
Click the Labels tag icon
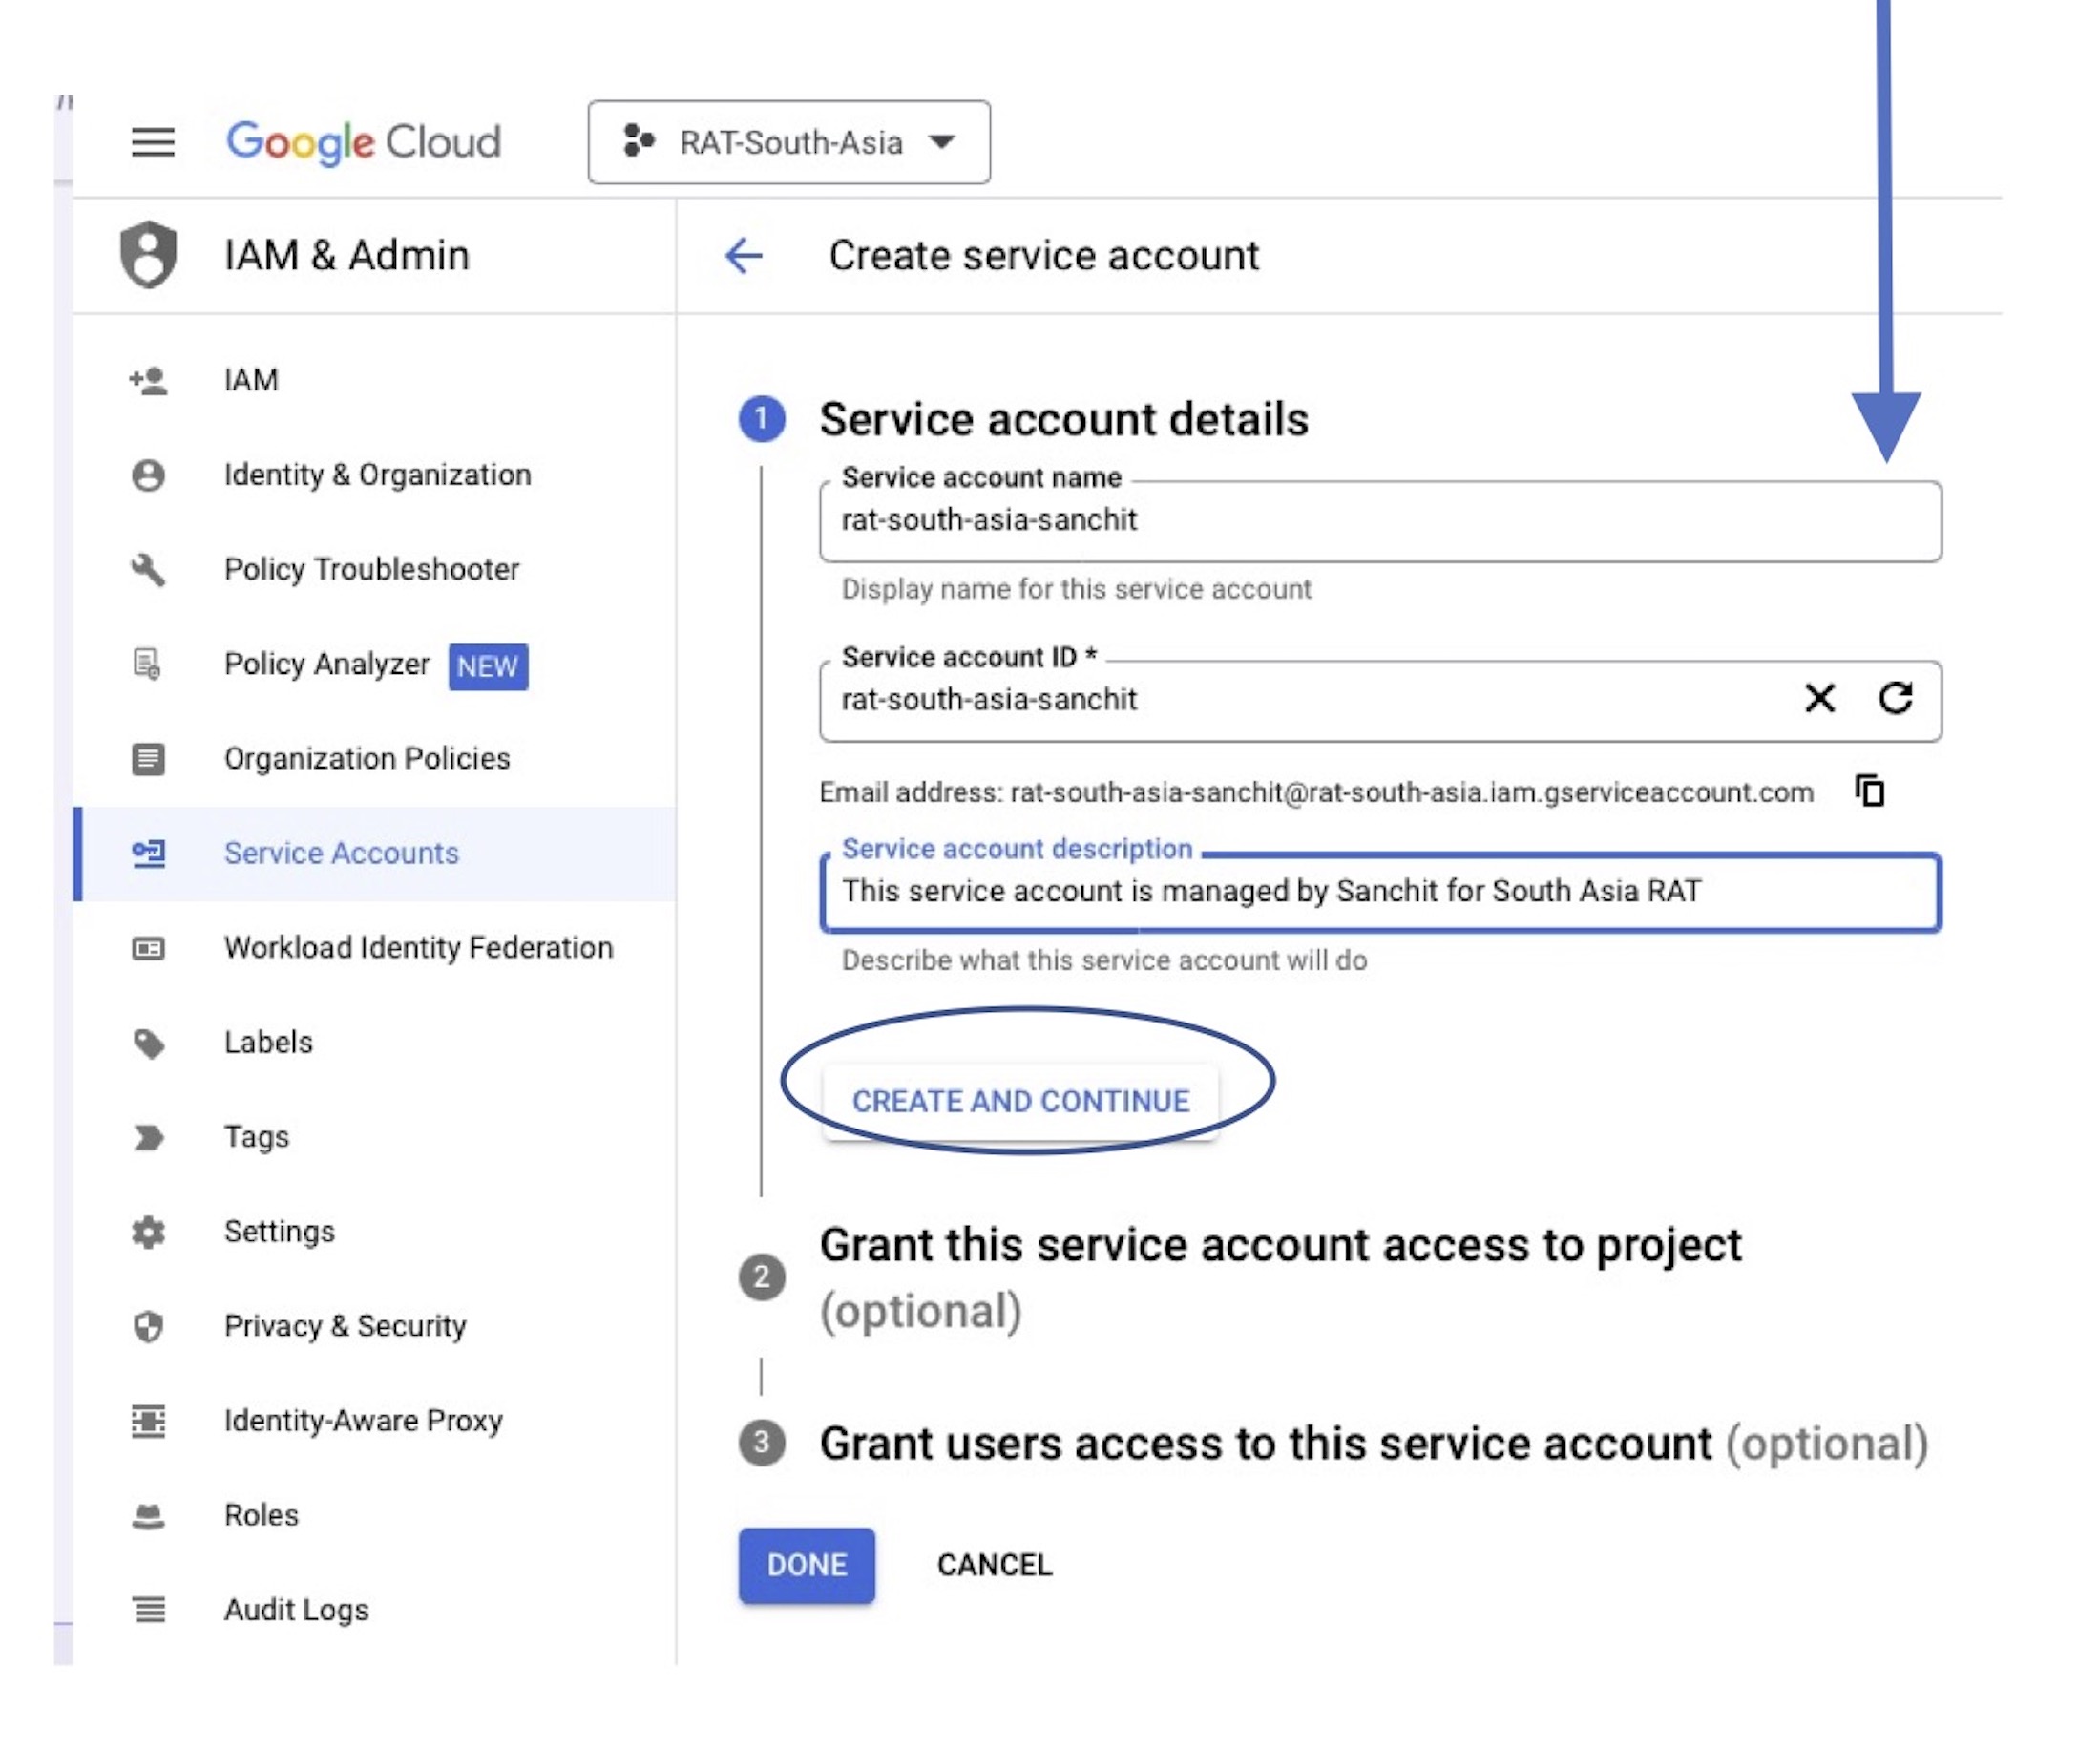pos(148,1043)
